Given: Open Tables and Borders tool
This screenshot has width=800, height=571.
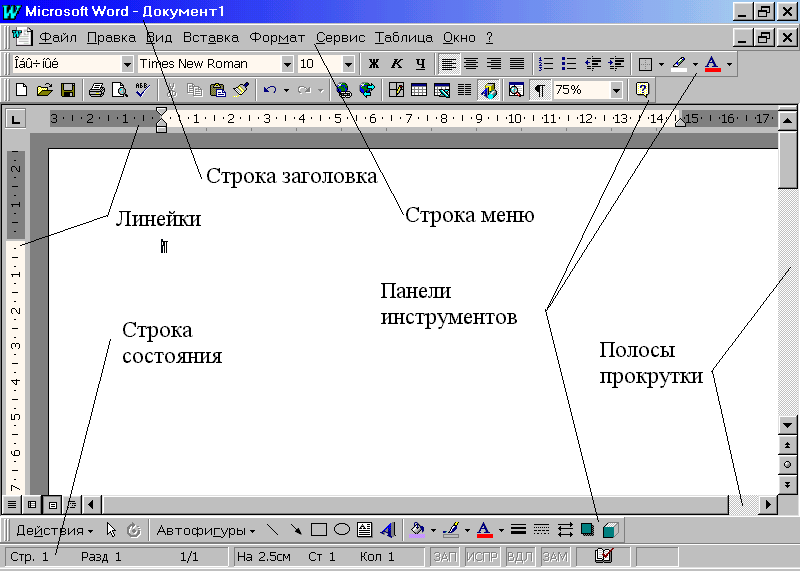Looking at the screenshot, I should 396,90.
